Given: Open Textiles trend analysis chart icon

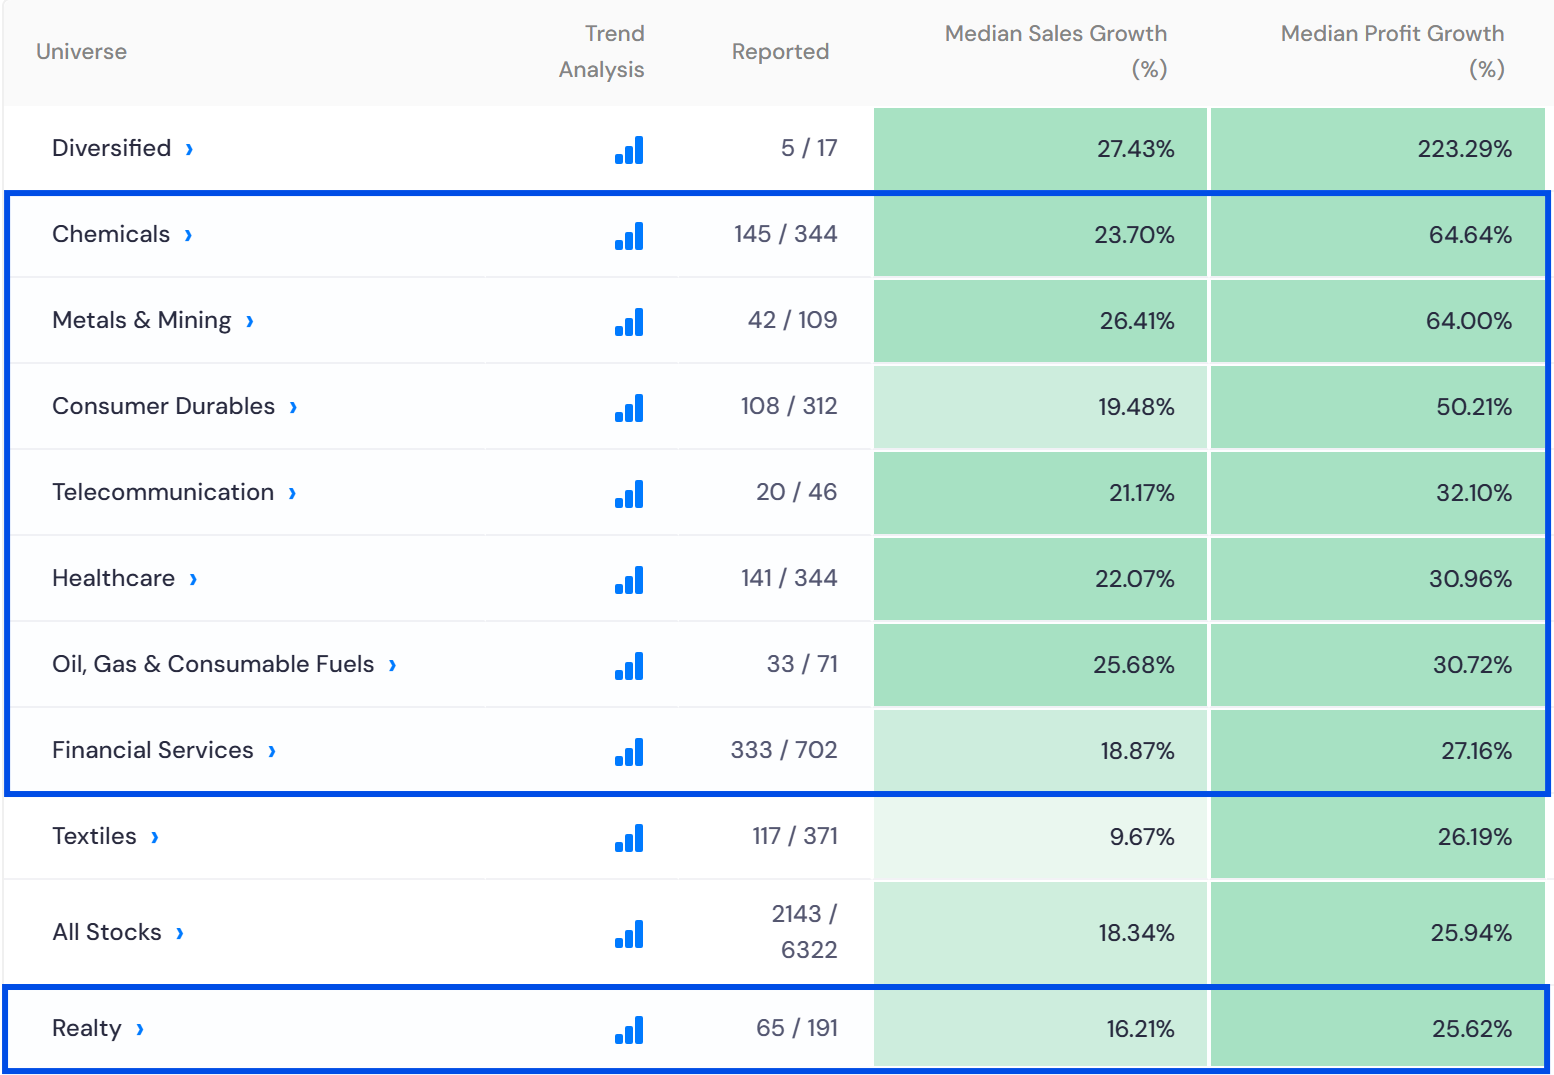Looking at the screenshot, I should click(x=629, y=838).
